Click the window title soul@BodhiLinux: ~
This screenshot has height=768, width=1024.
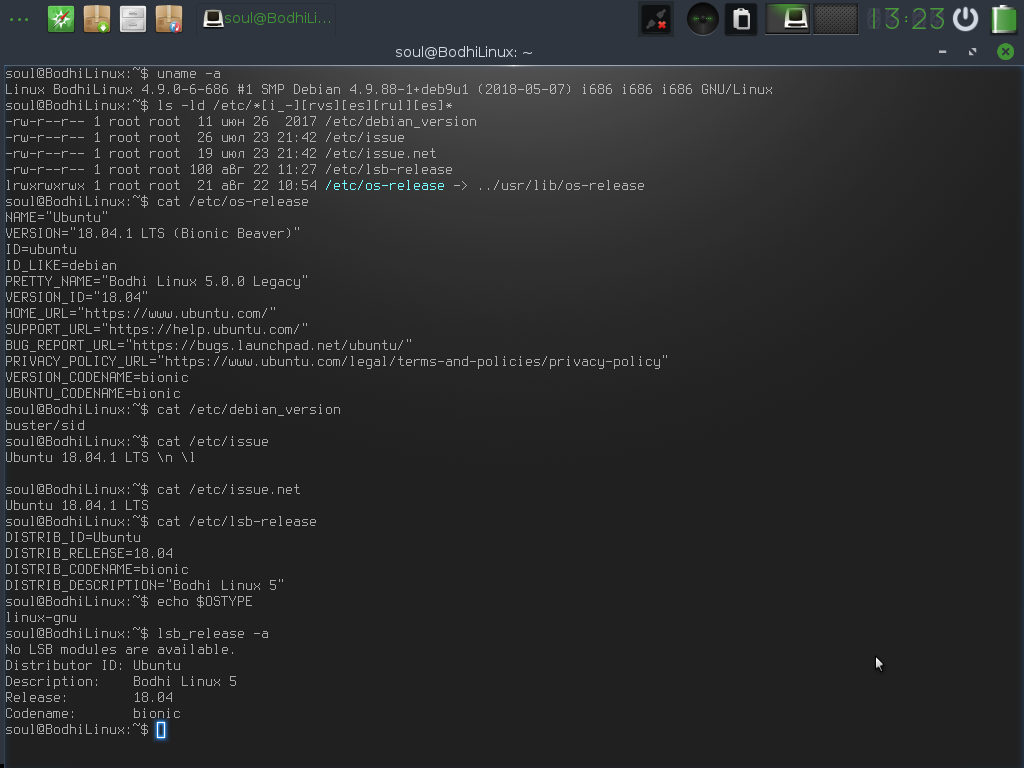coord(464,52)
